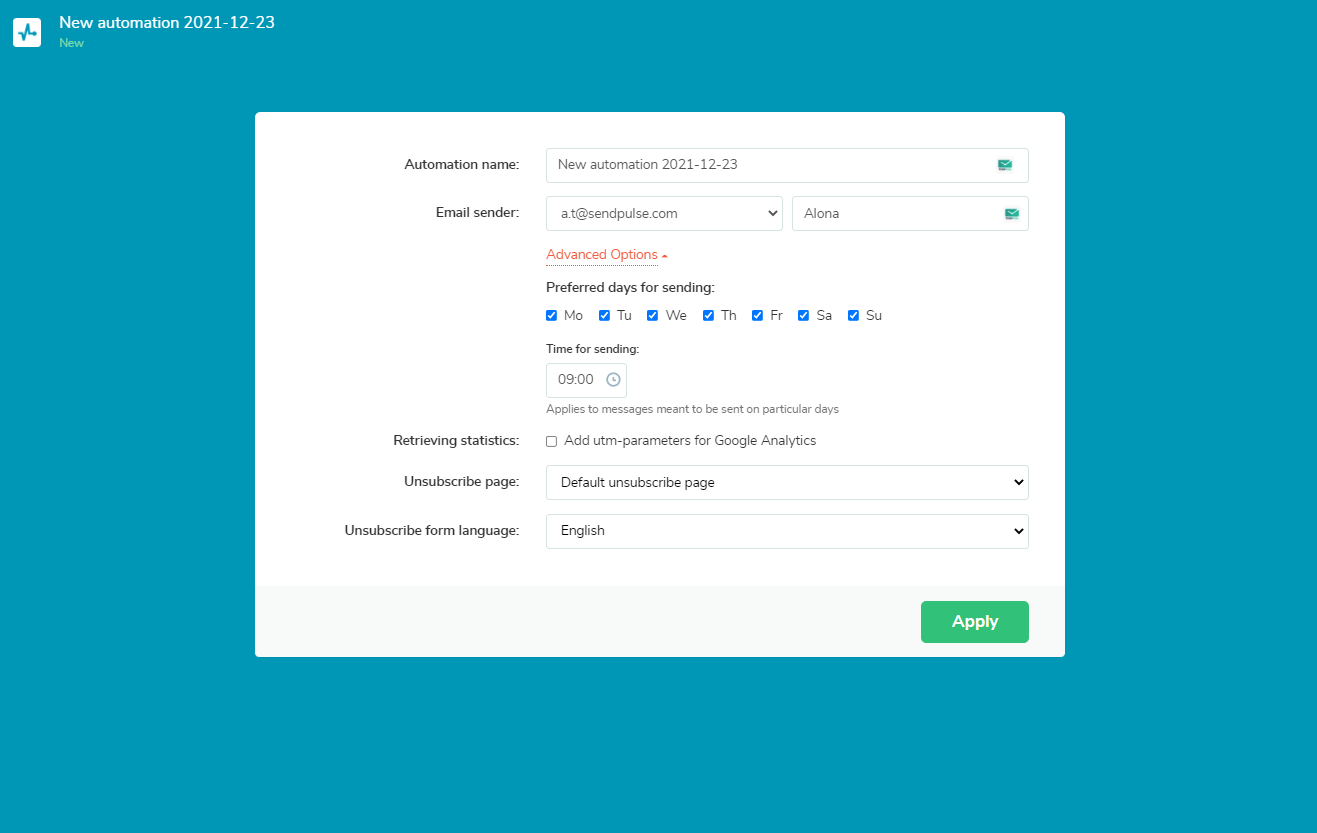This screenshot has height=833, width=1317.
Task: Click the pulse automation logo icon
Action: [26, 32]
